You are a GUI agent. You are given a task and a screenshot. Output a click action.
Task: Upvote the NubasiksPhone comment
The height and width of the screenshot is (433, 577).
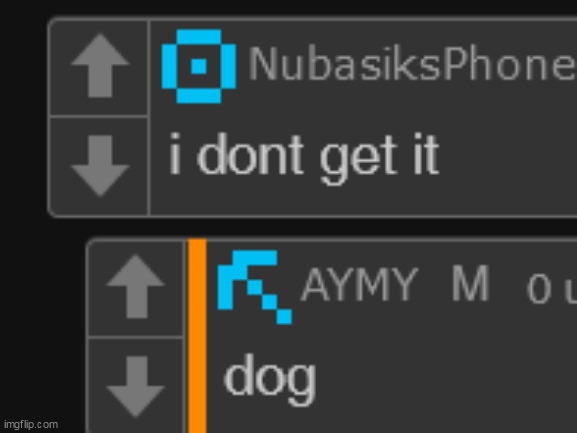[100, 65]
